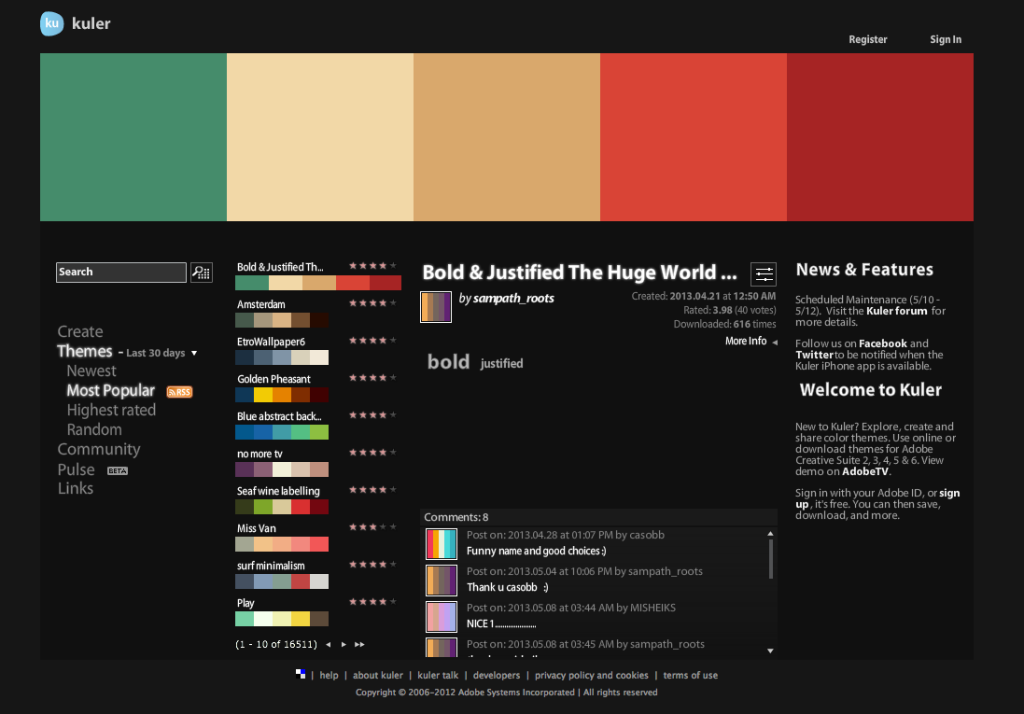Image resolution: width=1024 pixels, height=714 pixels.
Task: Open the Kuler forum link
Action: [x=897, y=311]
